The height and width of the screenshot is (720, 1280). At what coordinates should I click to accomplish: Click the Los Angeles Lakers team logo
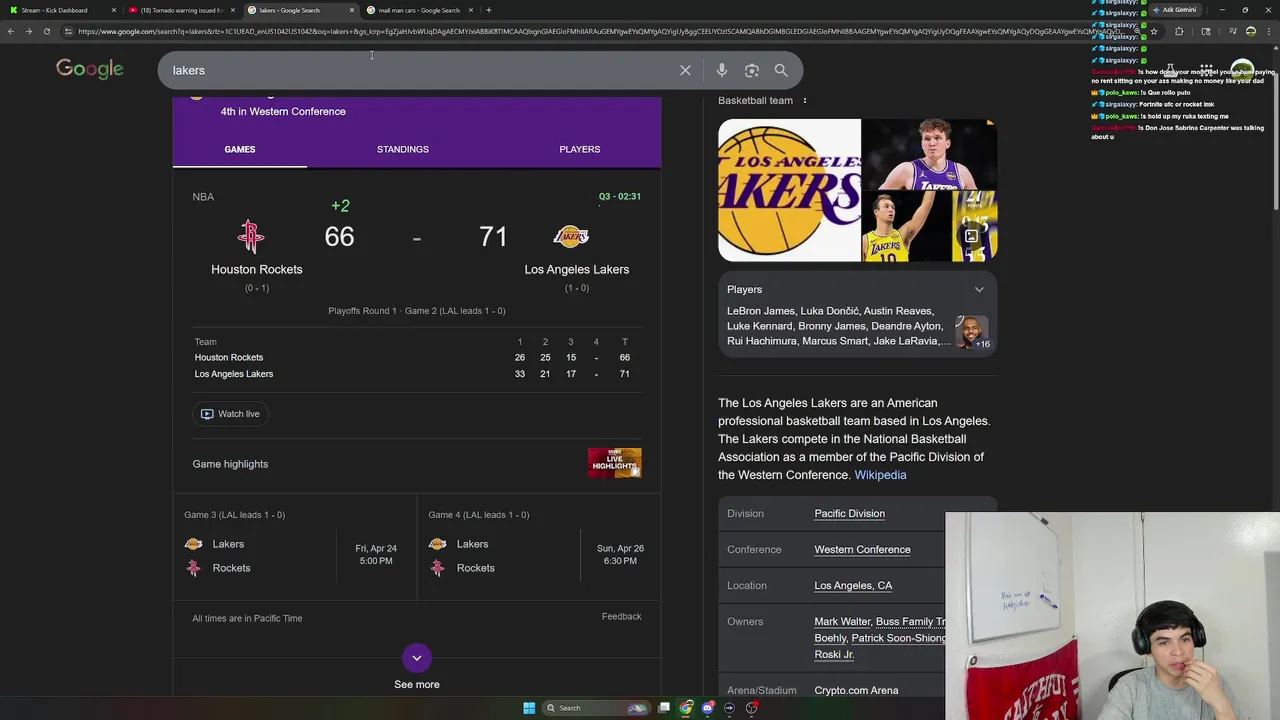(571, 236)
